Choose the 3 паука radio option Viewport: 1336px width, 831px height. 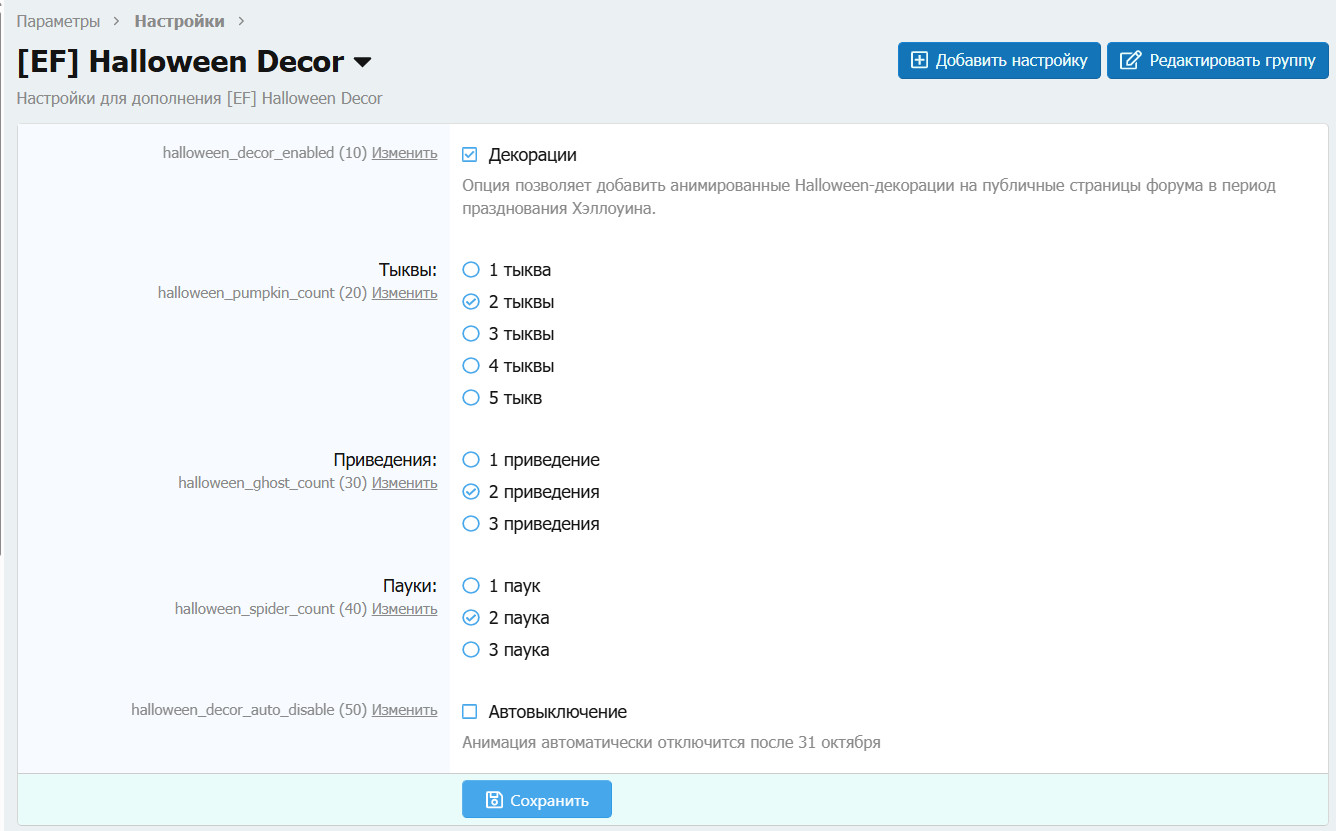[471, 650]
